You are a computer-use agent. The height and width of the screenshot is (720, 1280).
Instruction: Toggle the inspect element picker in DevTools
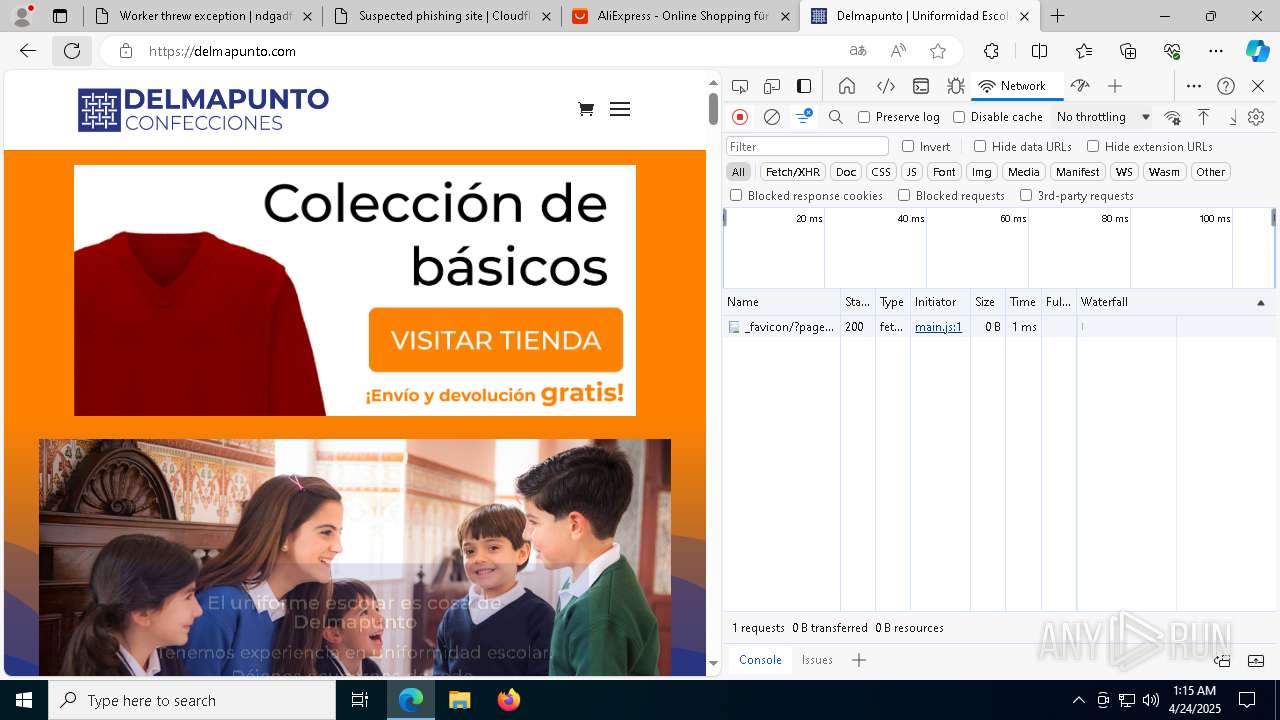(x=740, y=86)
